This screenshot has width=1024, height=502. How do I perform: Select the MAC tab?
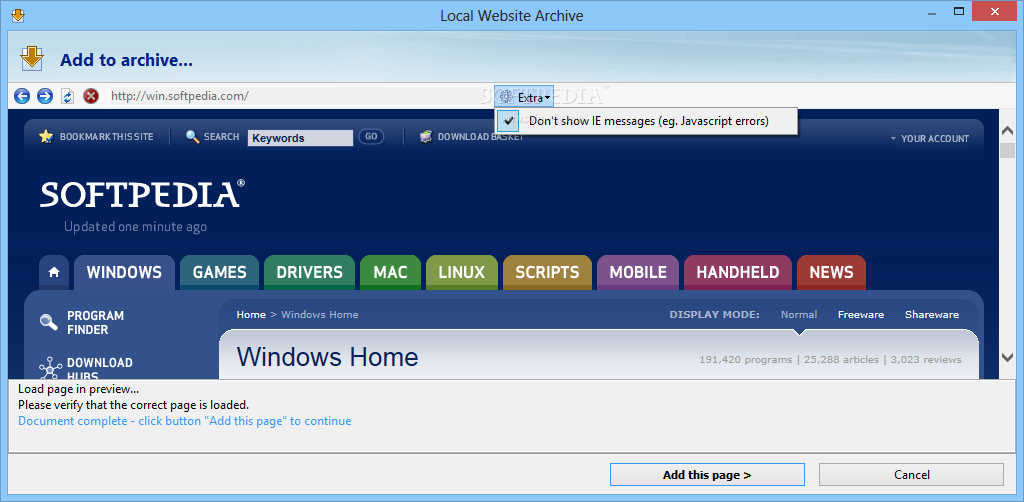click(391, 272)
